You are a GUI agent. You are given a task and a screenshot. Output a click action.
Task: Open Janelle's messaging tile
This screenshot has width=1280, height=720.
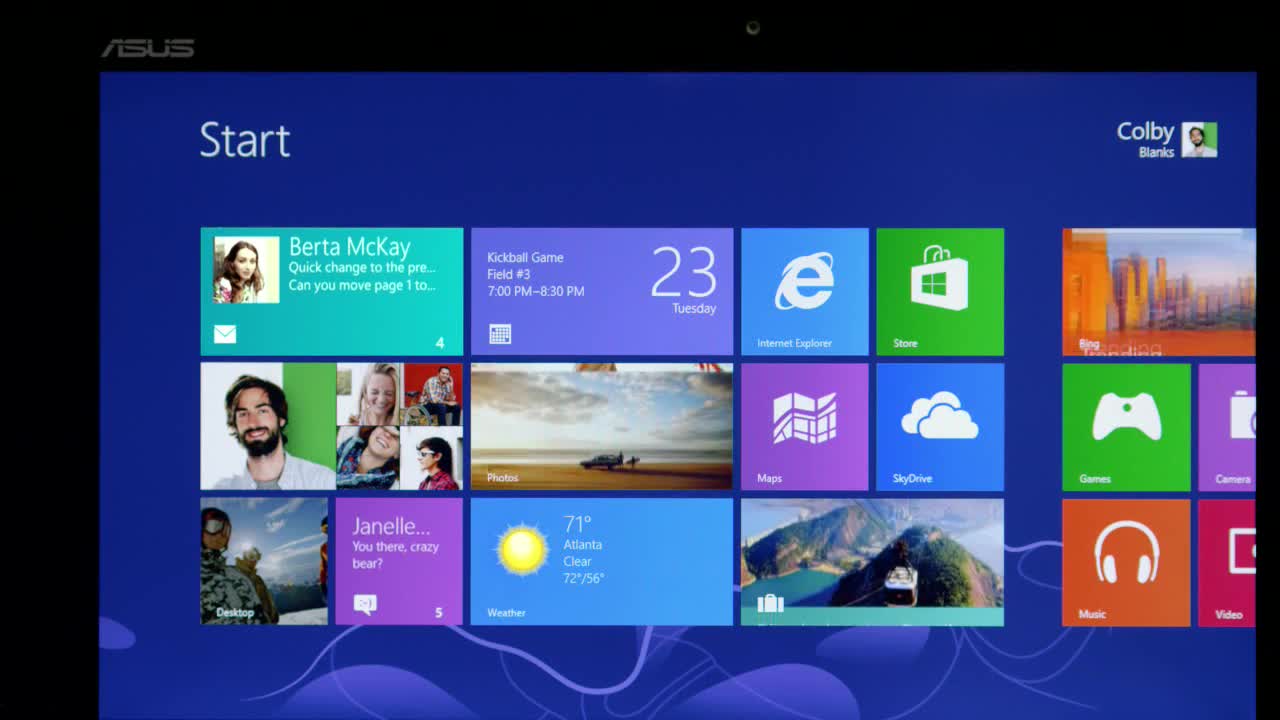(399, 562)
